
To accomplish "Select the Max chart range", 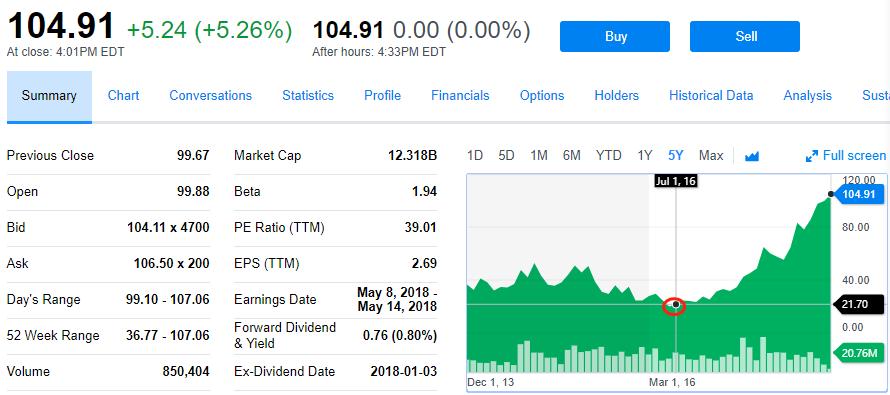I will tap(711, 156).
